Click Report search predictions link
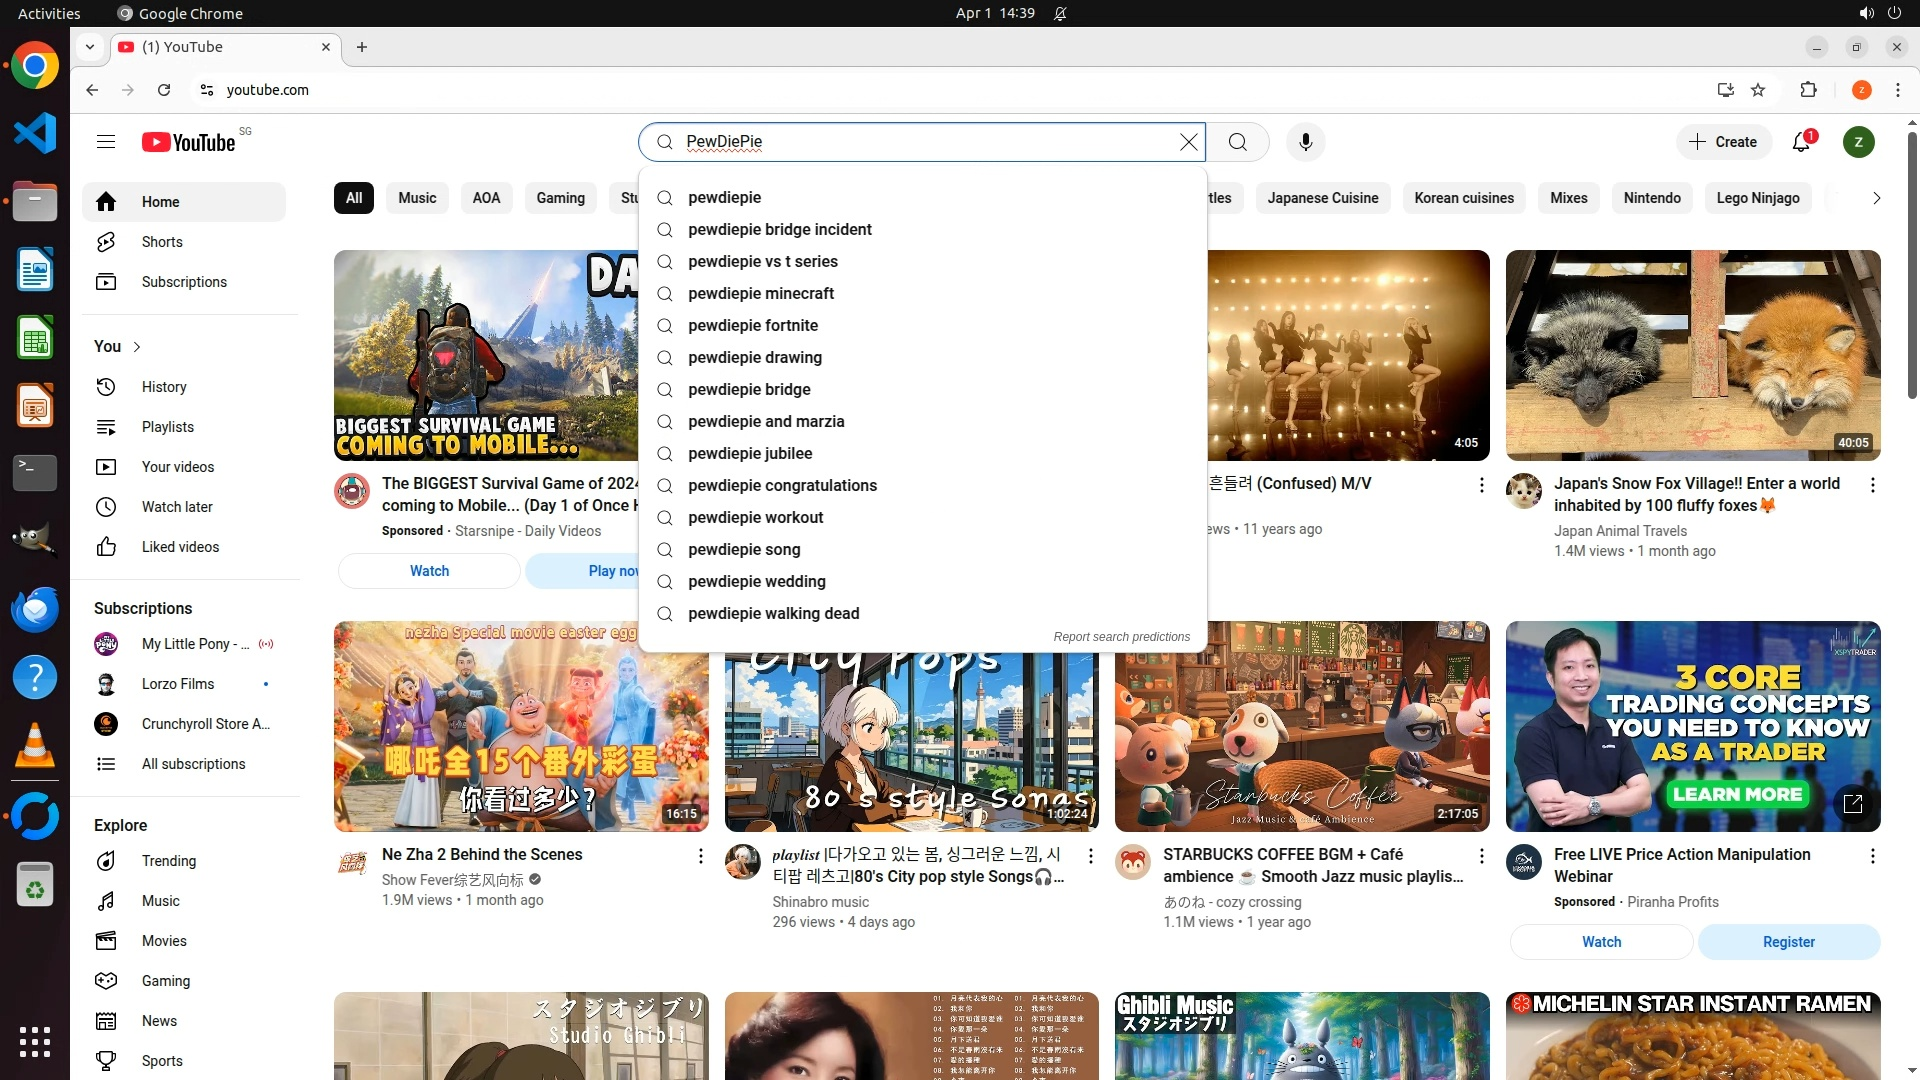This screenshot has height=1080, width=1920. tap(1121, 637)
